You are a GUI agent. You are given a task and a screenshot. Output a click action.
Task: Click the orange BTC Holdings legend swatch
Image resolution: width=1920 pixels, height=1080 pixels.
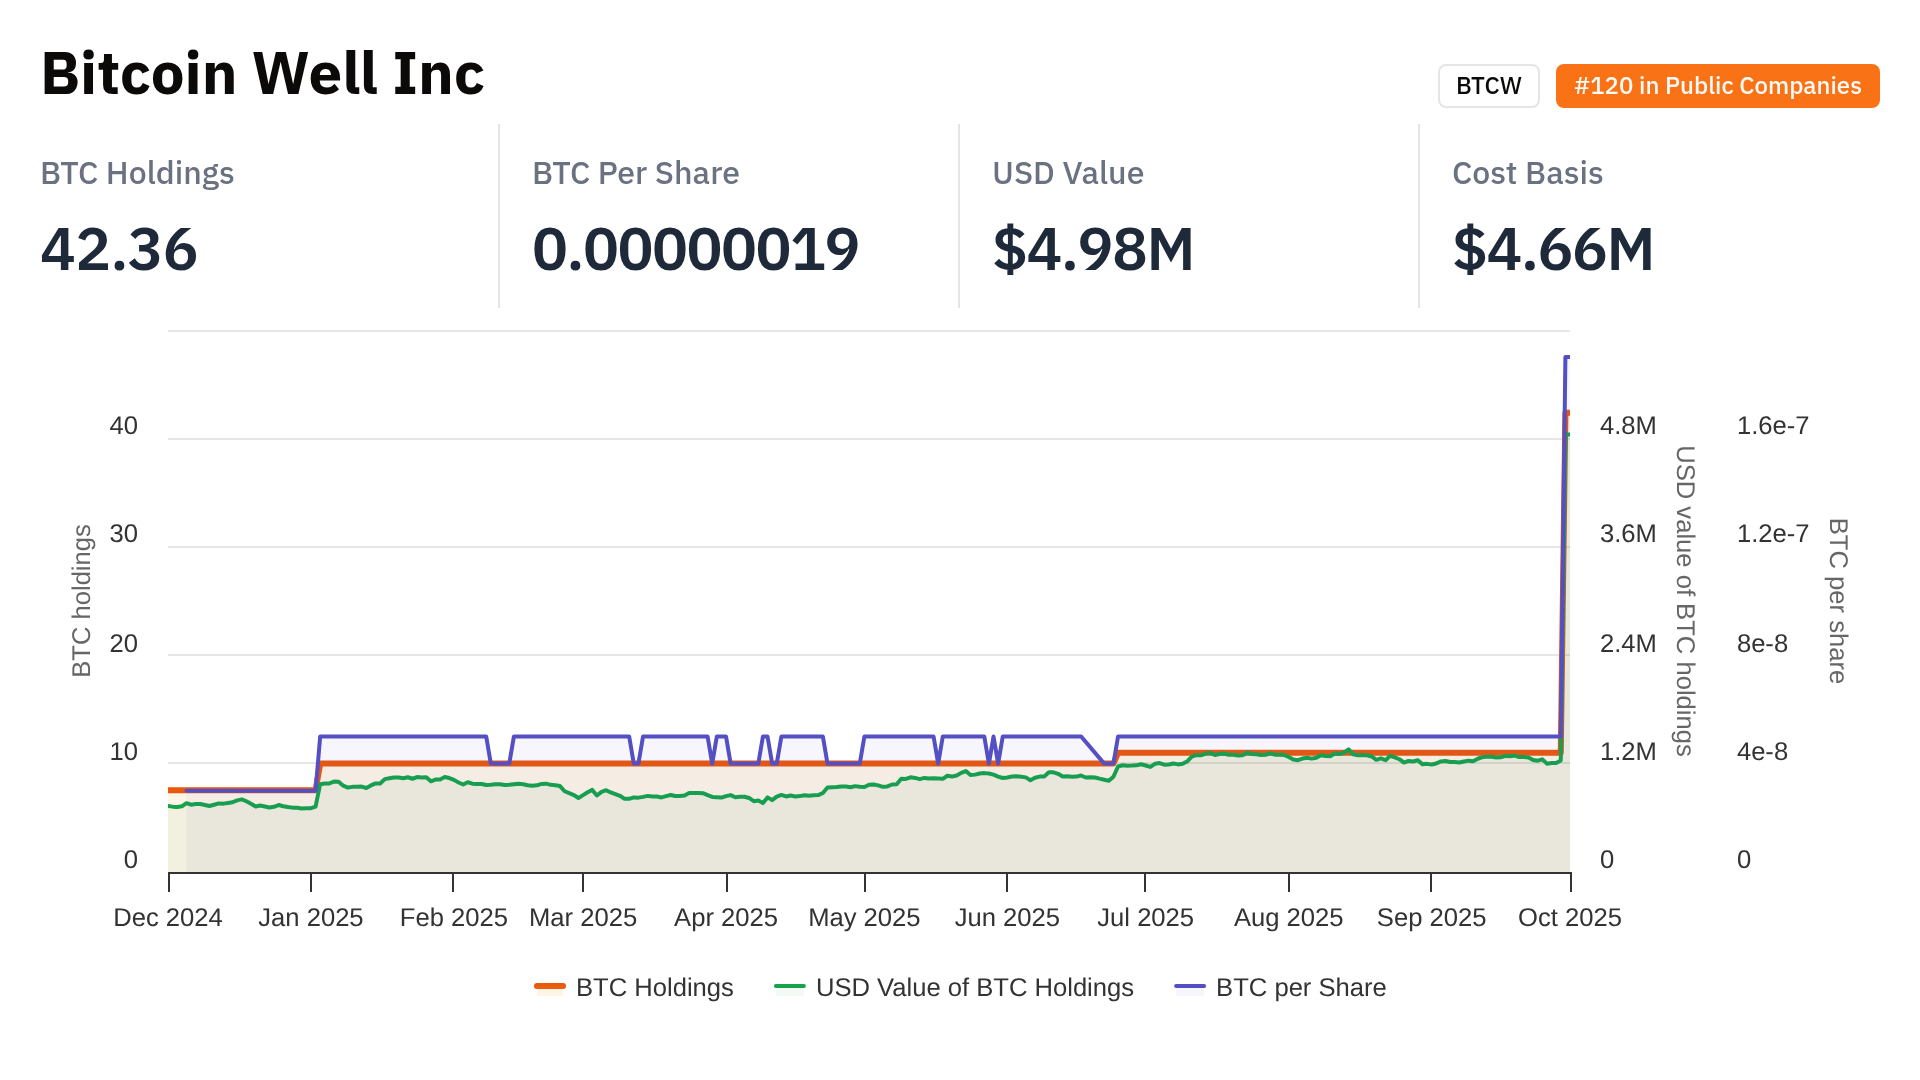point(550,988)
